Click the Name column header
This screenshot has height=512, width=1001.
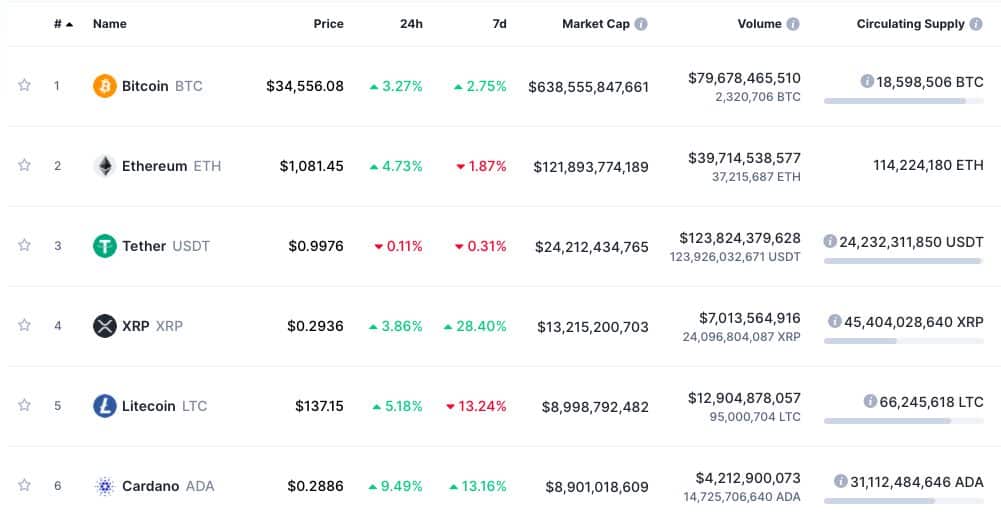pyautogui.click(x=110, y=24)
